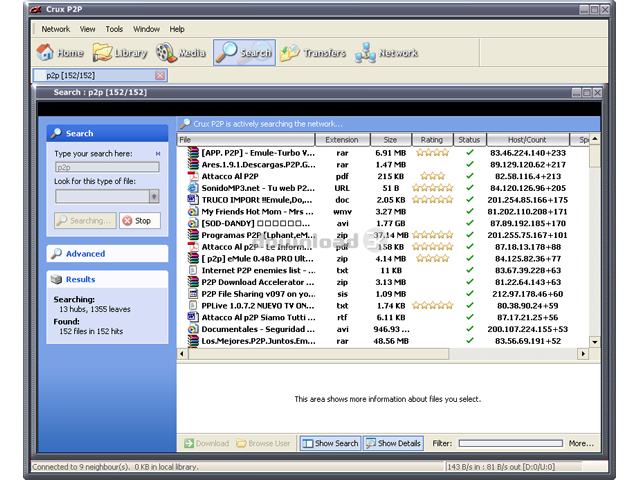Screen dimensions: 640x480
Task: Go to the Media section
Action: click(180, 53)
